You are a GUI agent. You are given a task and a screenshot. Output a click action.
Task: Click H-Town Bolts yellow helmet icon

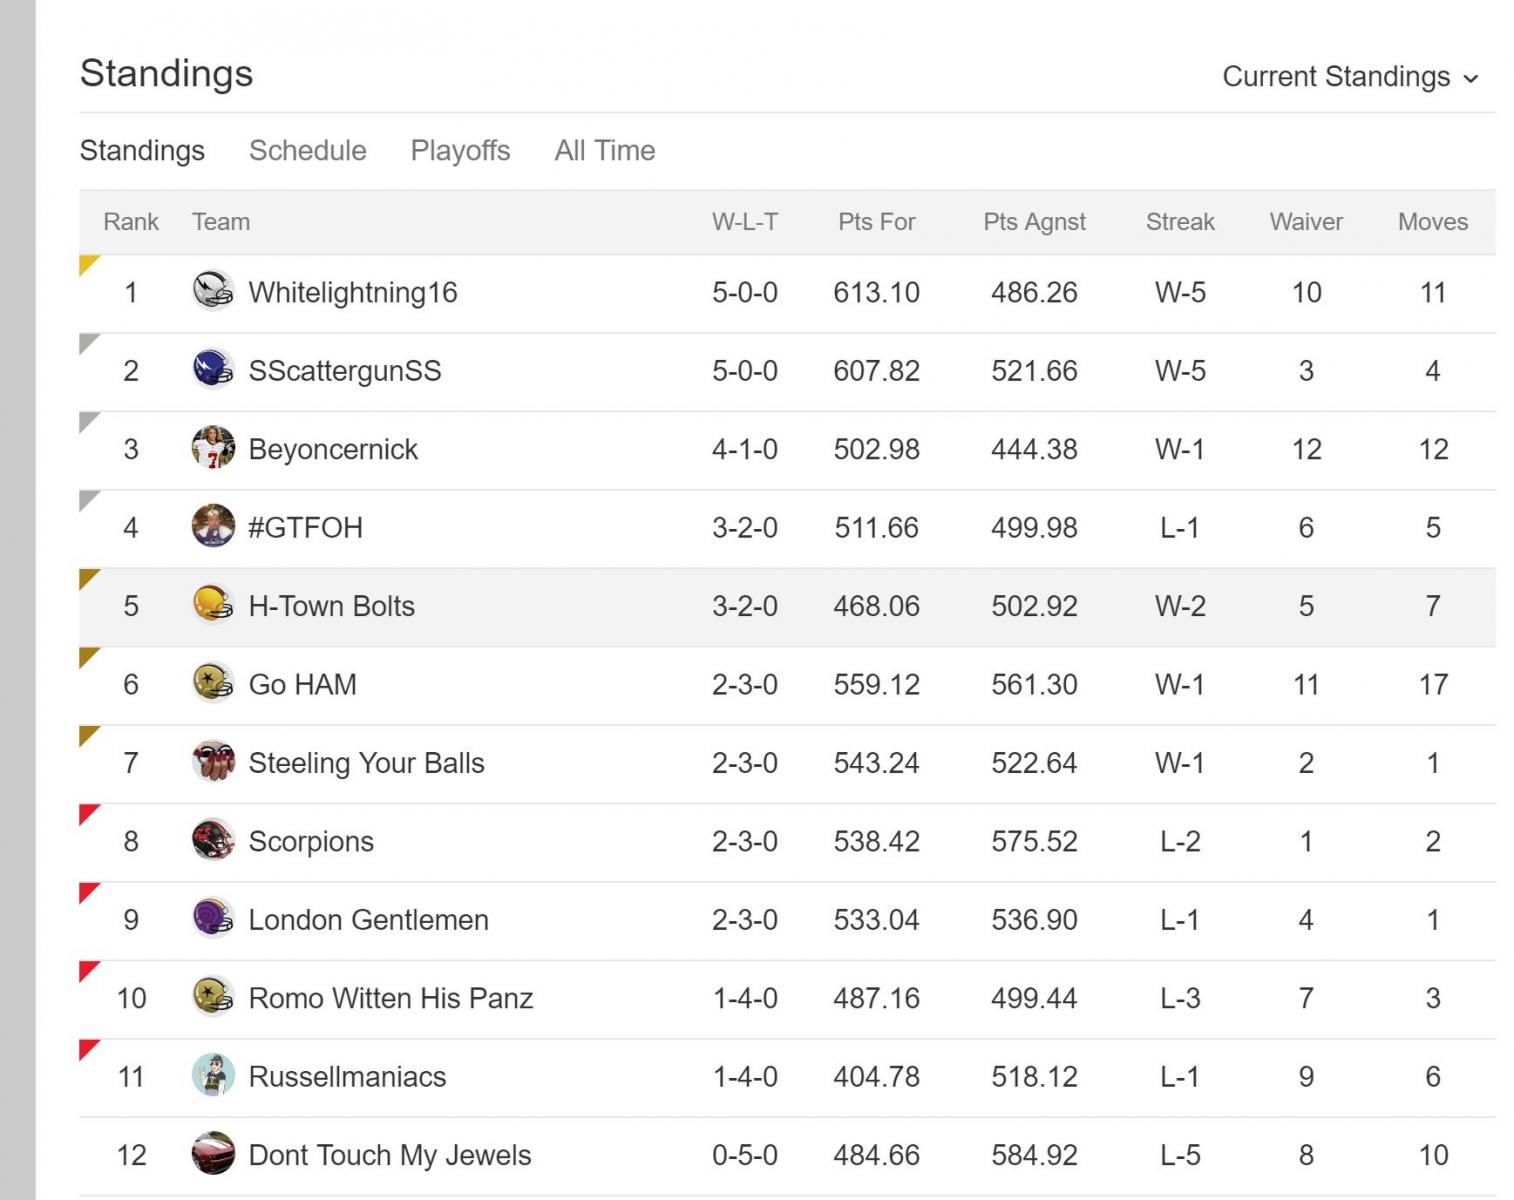point(213,605)
